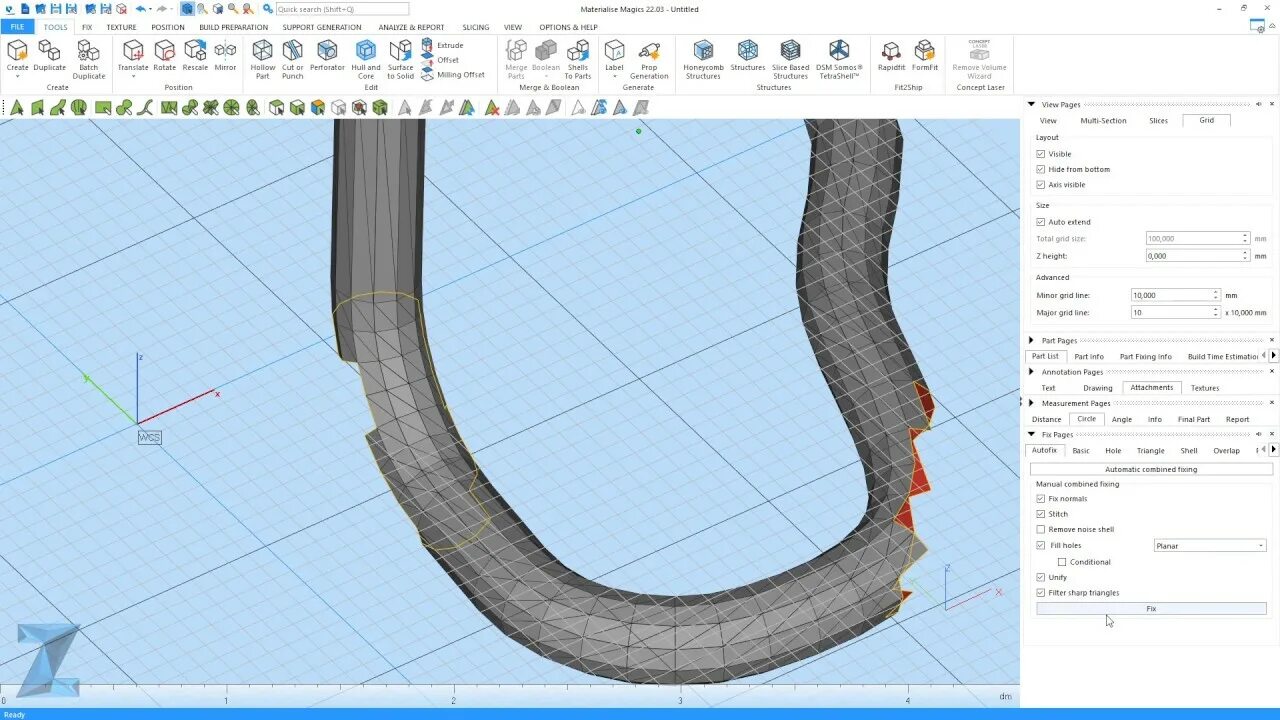Switch to the FIX ribbon tab

(87, 27)
